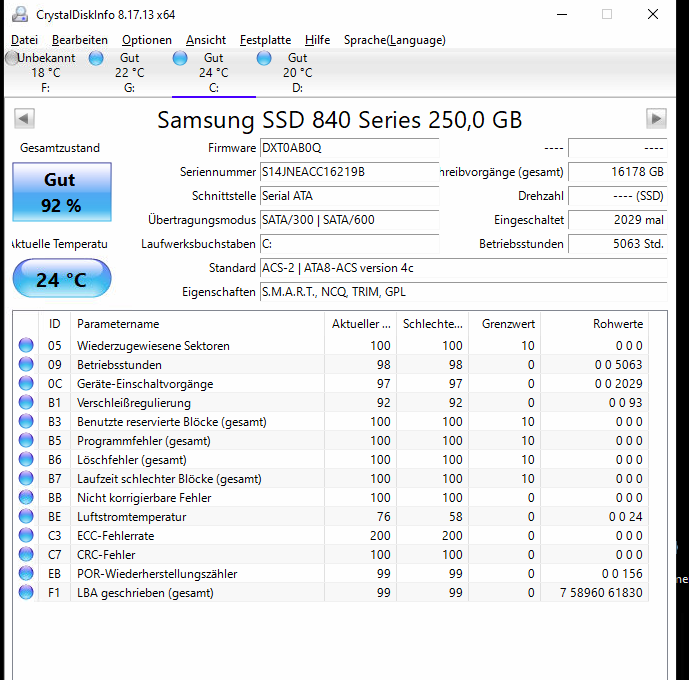The image size is (689, 680).
Task: Click status icon for Programmfehler row
Action: pyautogui.click(x=26, y=440)
